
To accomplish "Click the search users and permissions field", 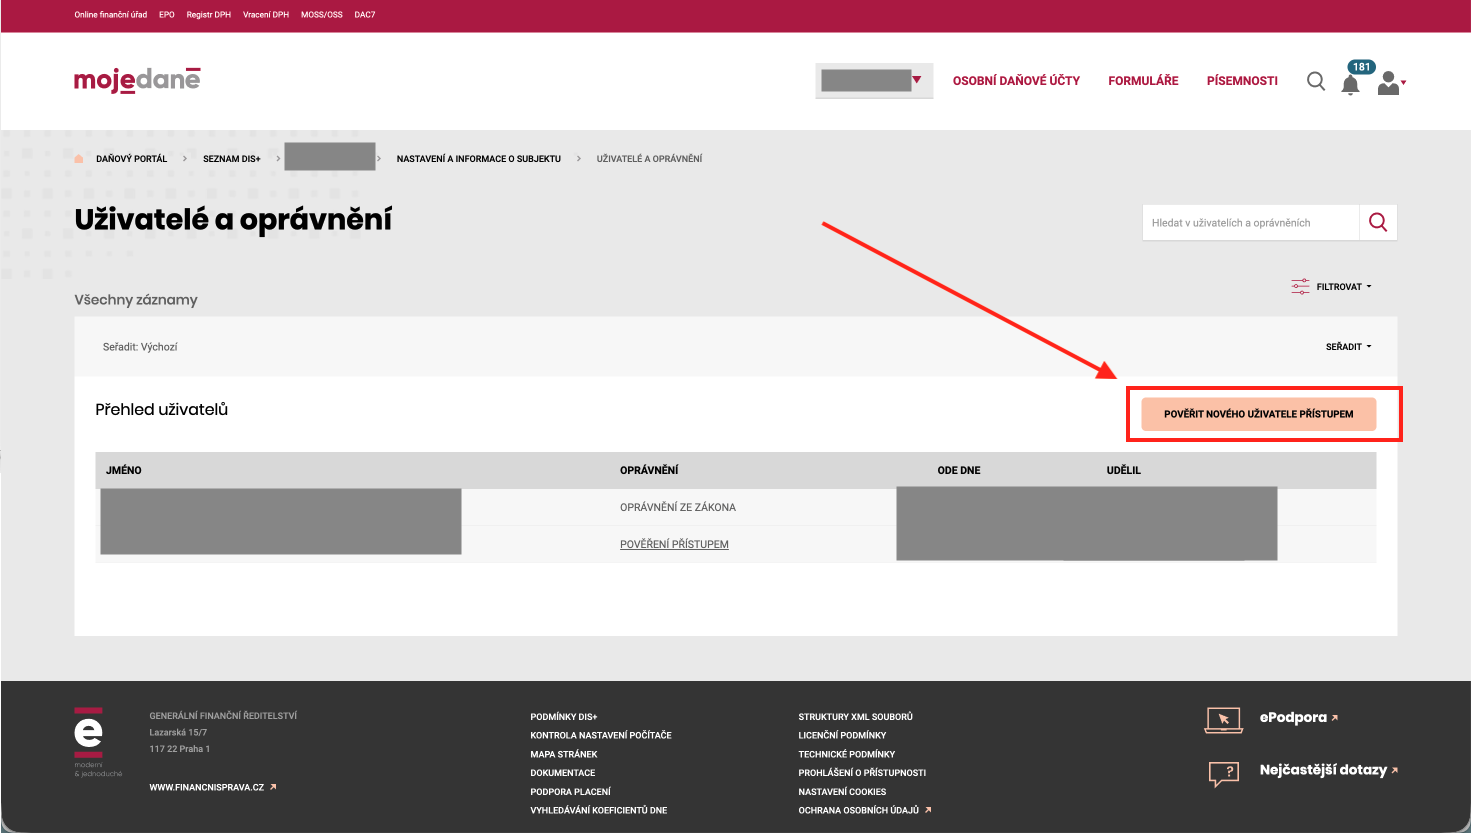I will tap(1251, 223).
